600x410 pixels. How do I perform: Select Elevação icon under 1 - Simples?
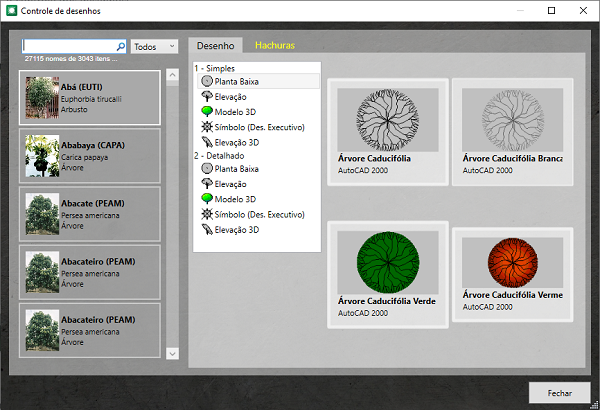pyautogui.click(x=207, y=97)
